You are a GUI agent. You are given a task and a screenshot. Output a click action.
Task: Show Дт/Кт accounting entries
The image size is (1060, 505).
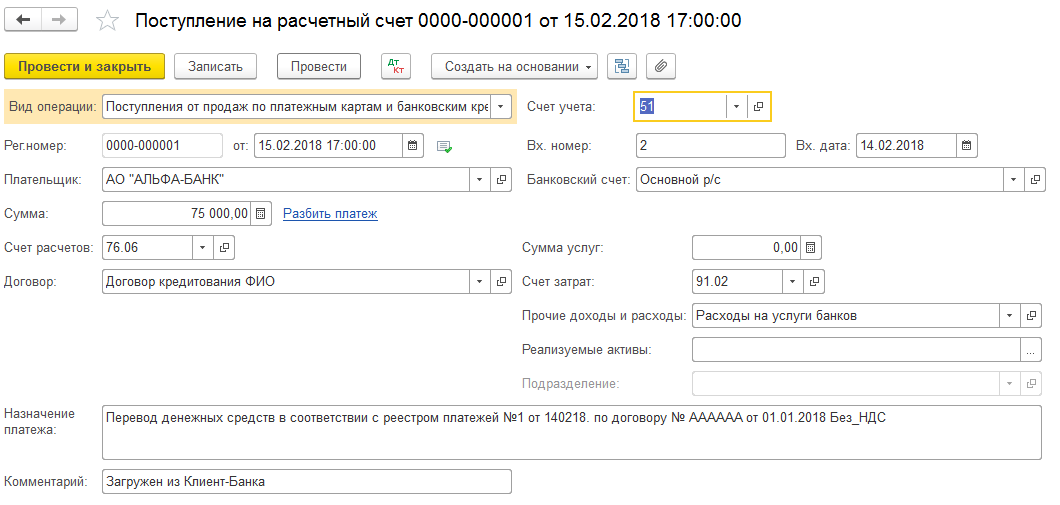397,66
